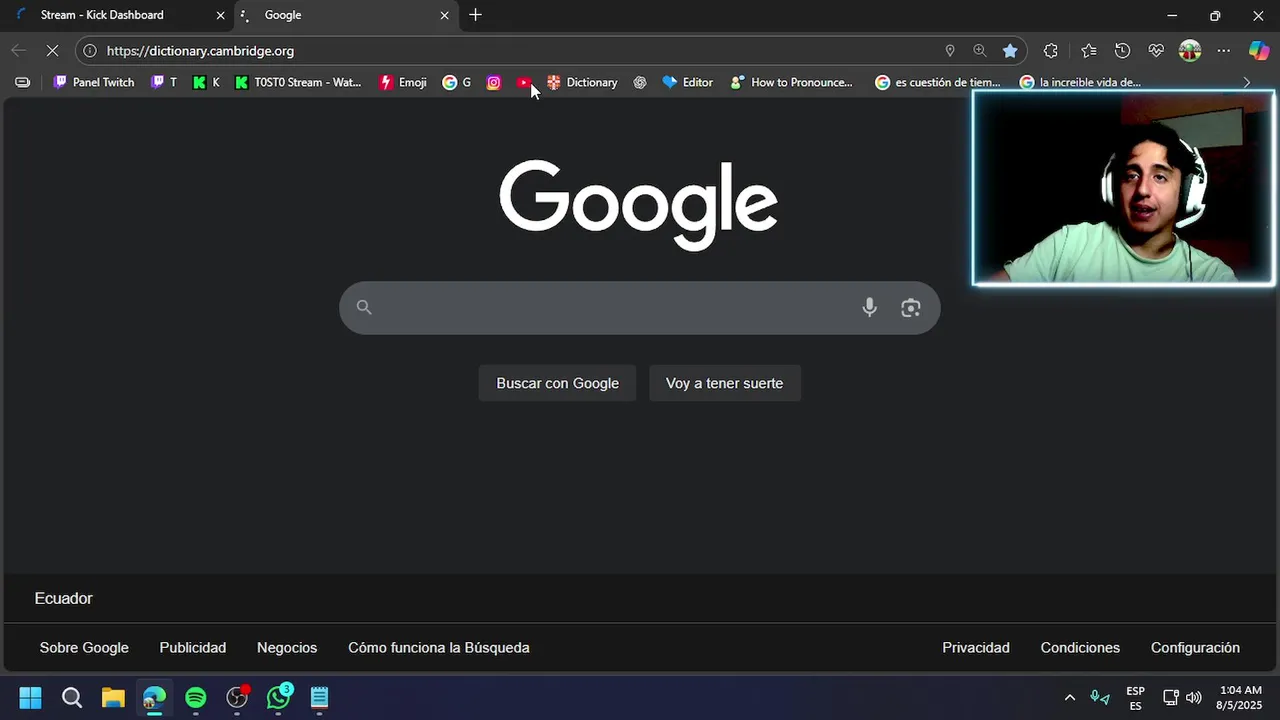Screen dimensions: 1280x720
Task: Open the browser Extensions menu
Action: coord(1051,51)
